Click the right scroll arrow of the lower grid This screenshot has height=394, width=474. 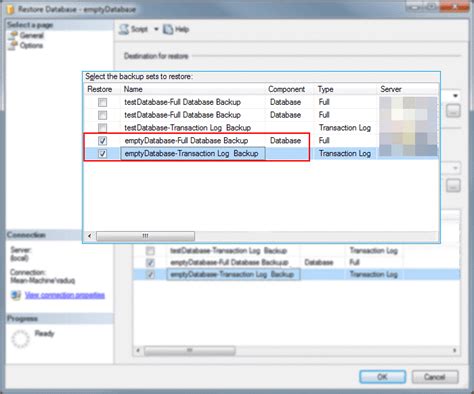pos(455,350)
